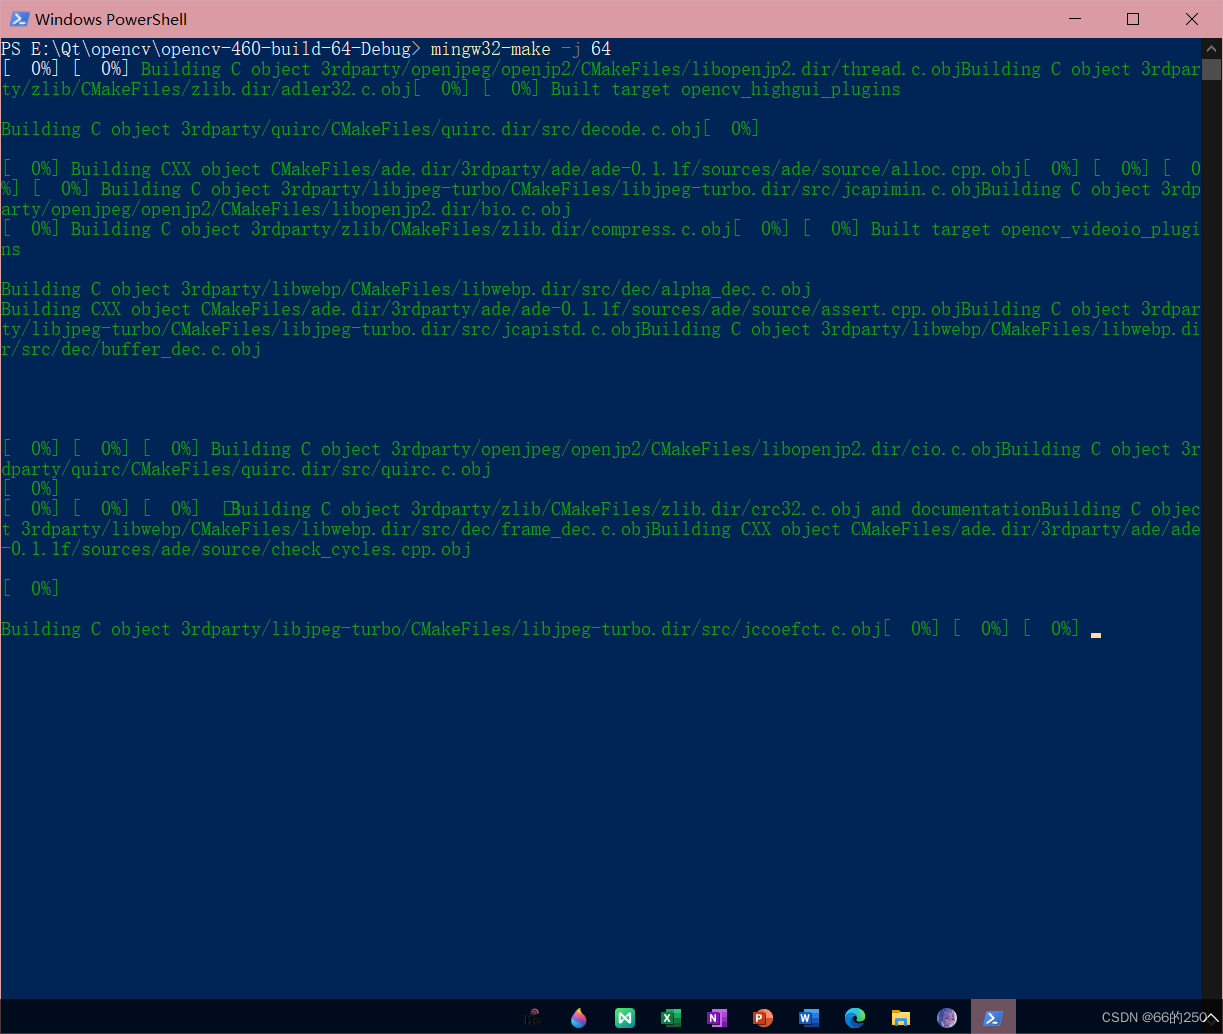Click the line building libwebp alpha_dec.c.obj
The width and height of the screenshot is (1223, 1034).
tap(406, 289)
